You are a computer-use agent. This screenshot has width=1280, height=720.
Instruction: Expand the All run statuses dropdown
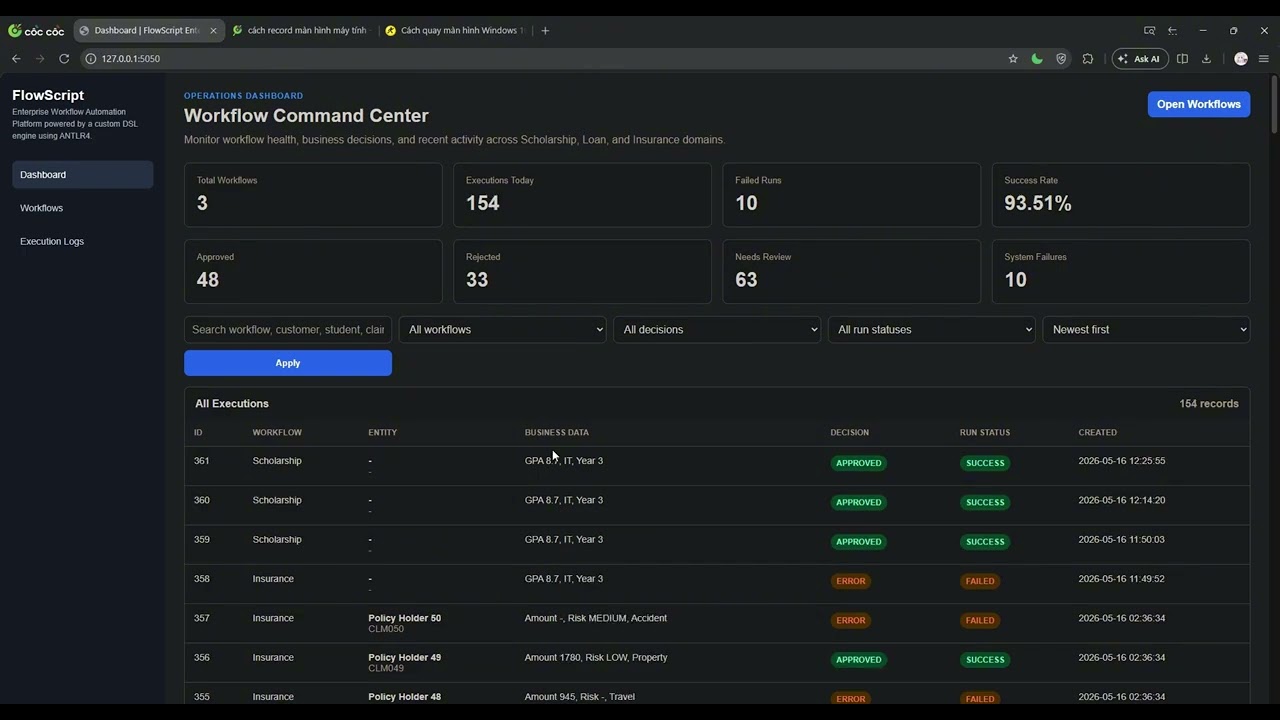(931, 329)
